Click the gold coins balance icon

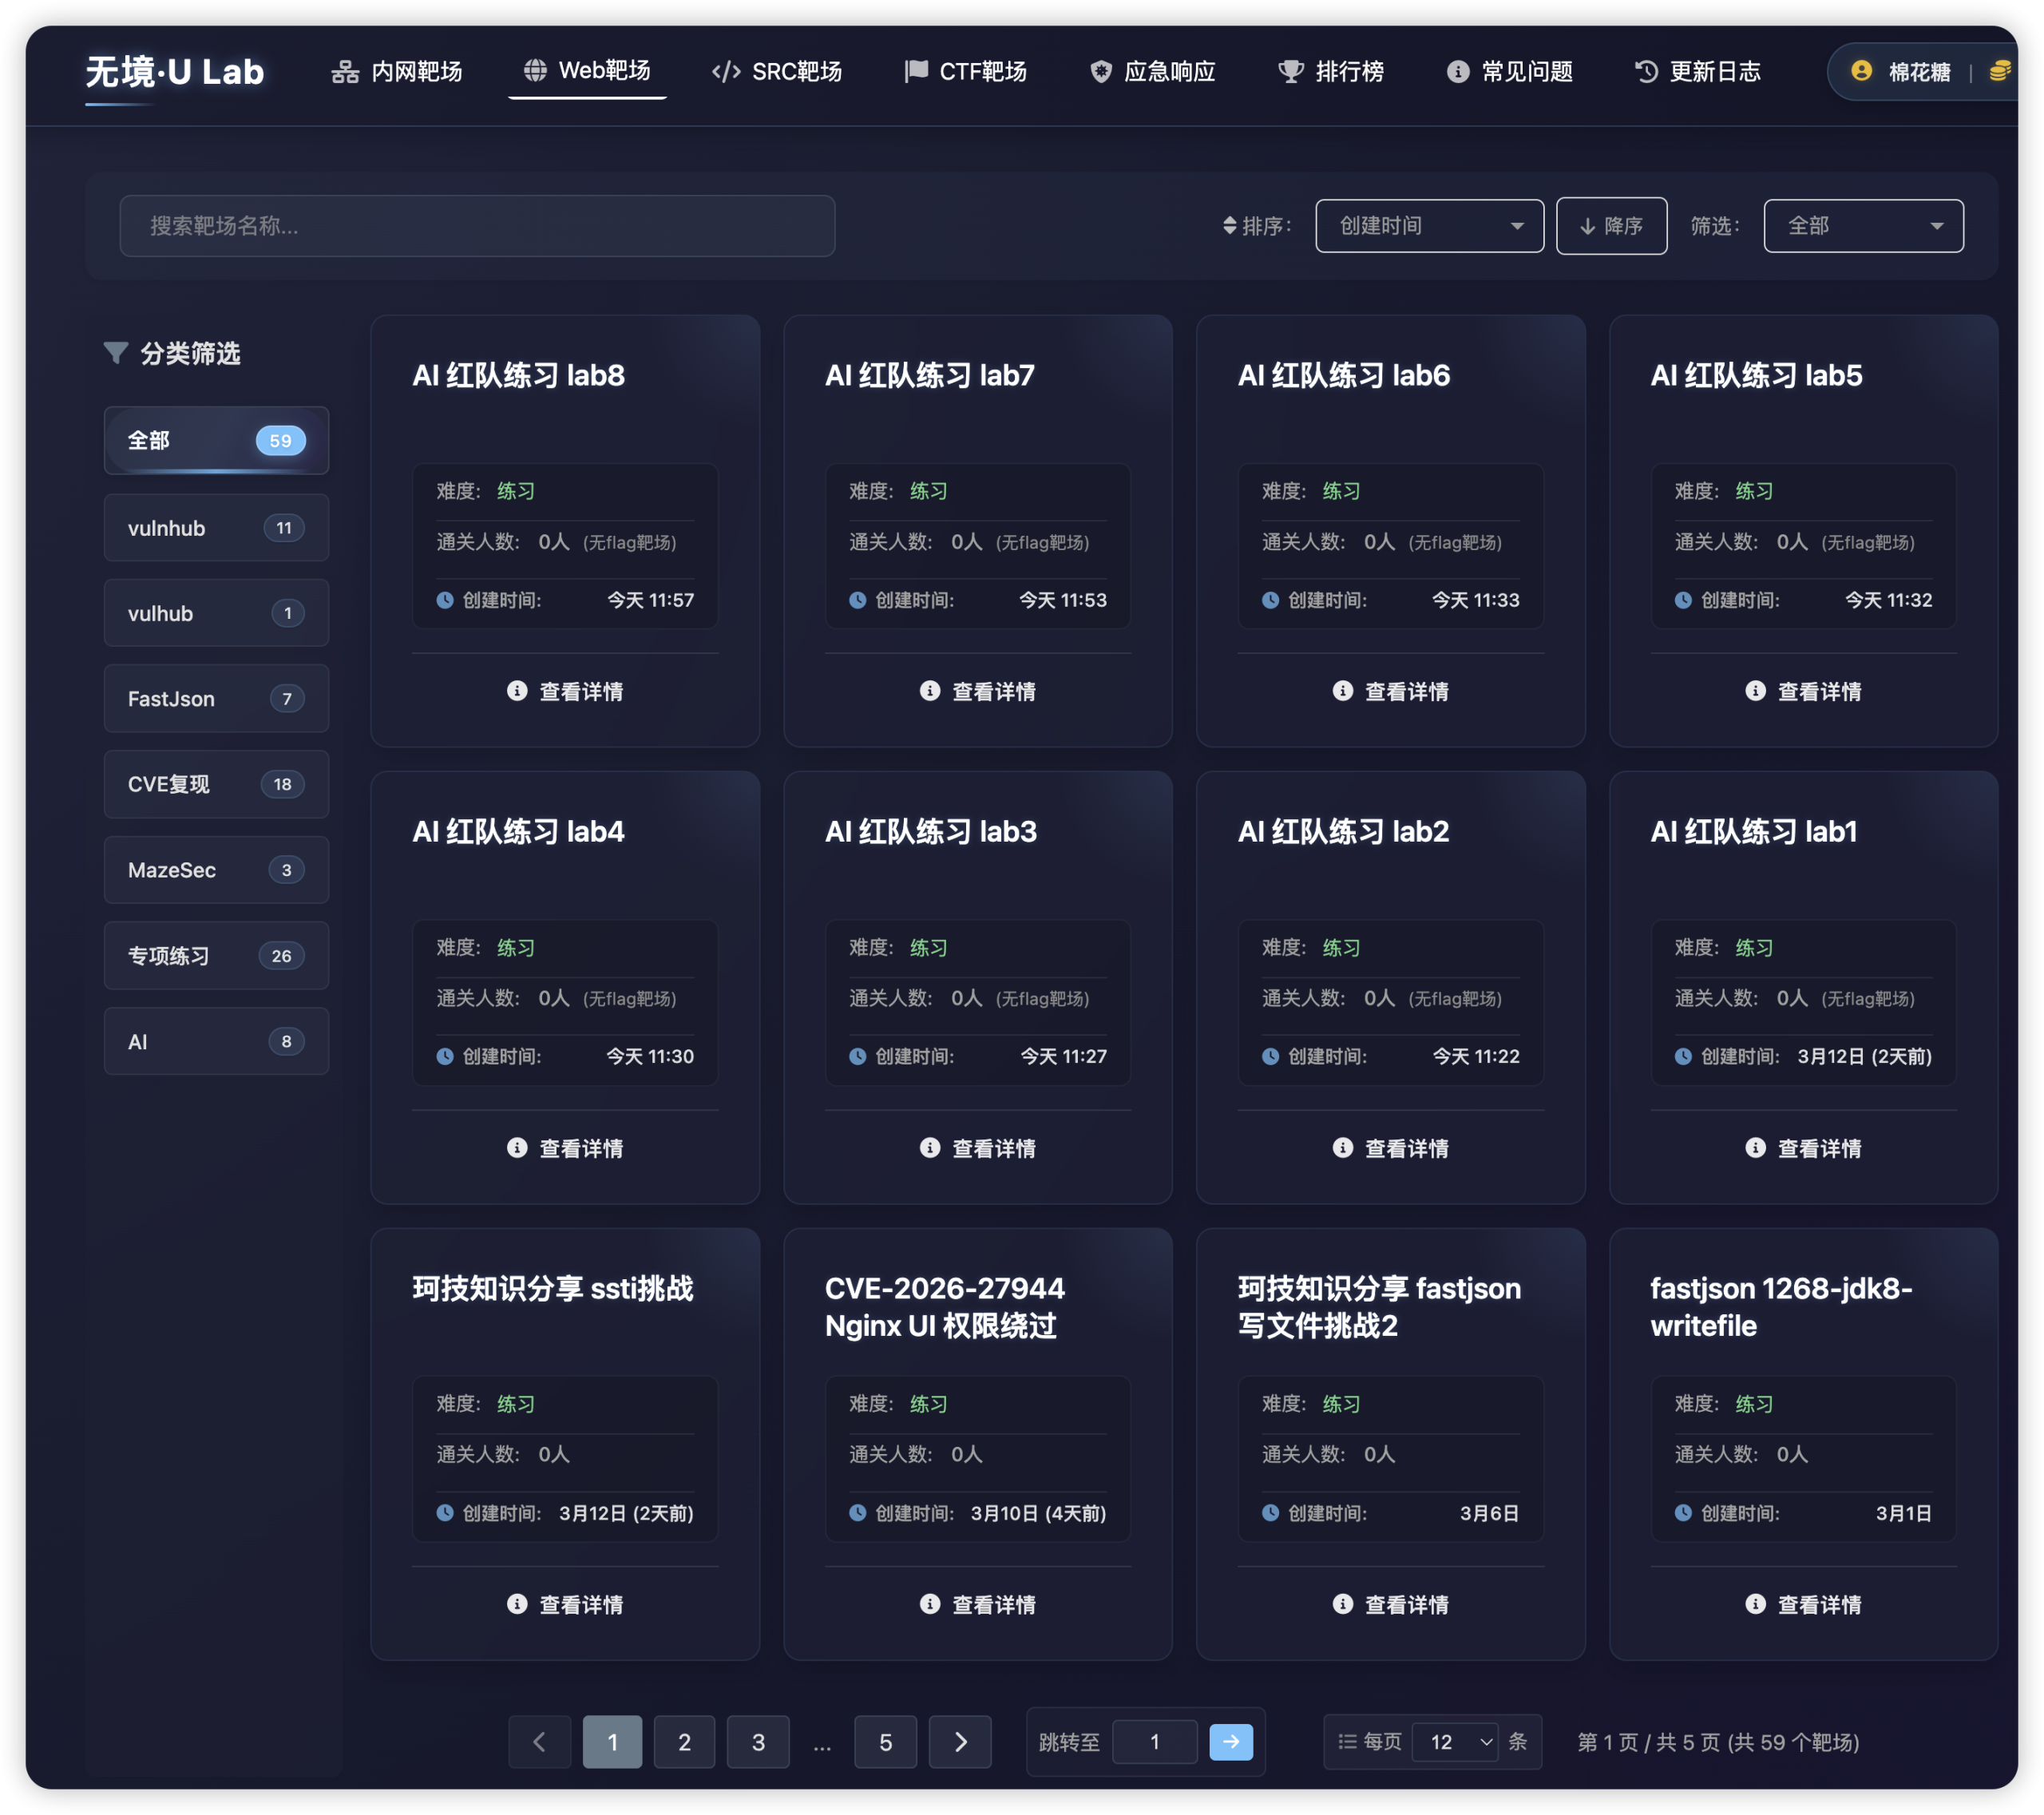pos(2000,71)
